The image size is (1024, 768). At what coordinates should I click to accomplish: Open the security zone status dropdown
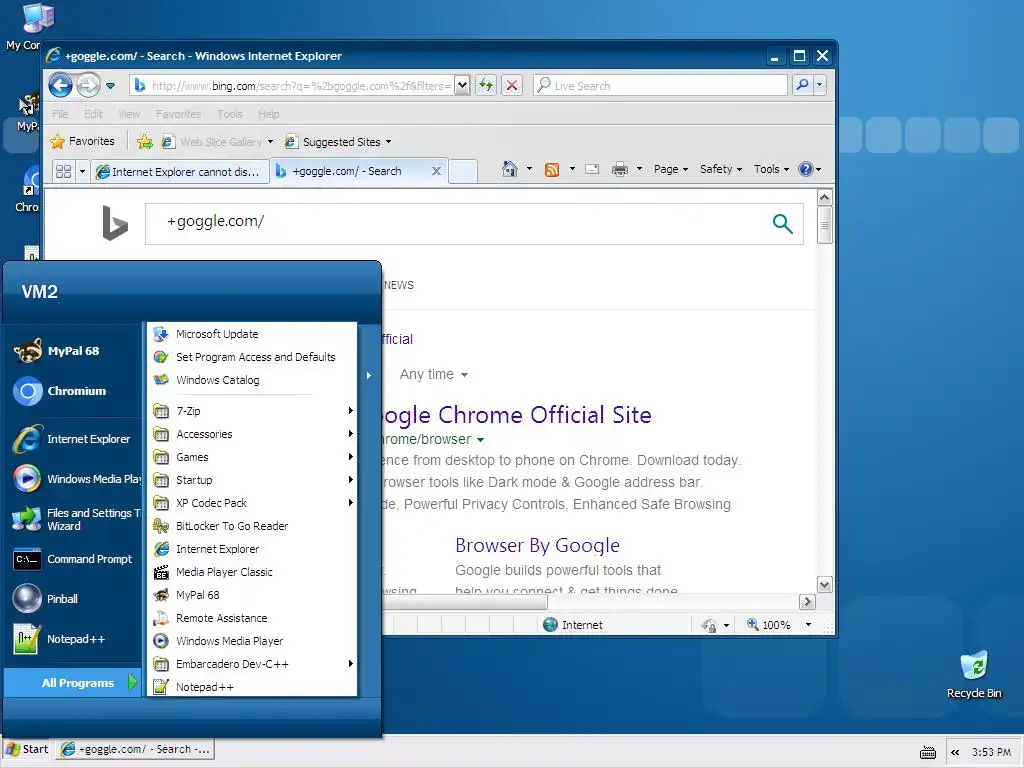(726, 625)
